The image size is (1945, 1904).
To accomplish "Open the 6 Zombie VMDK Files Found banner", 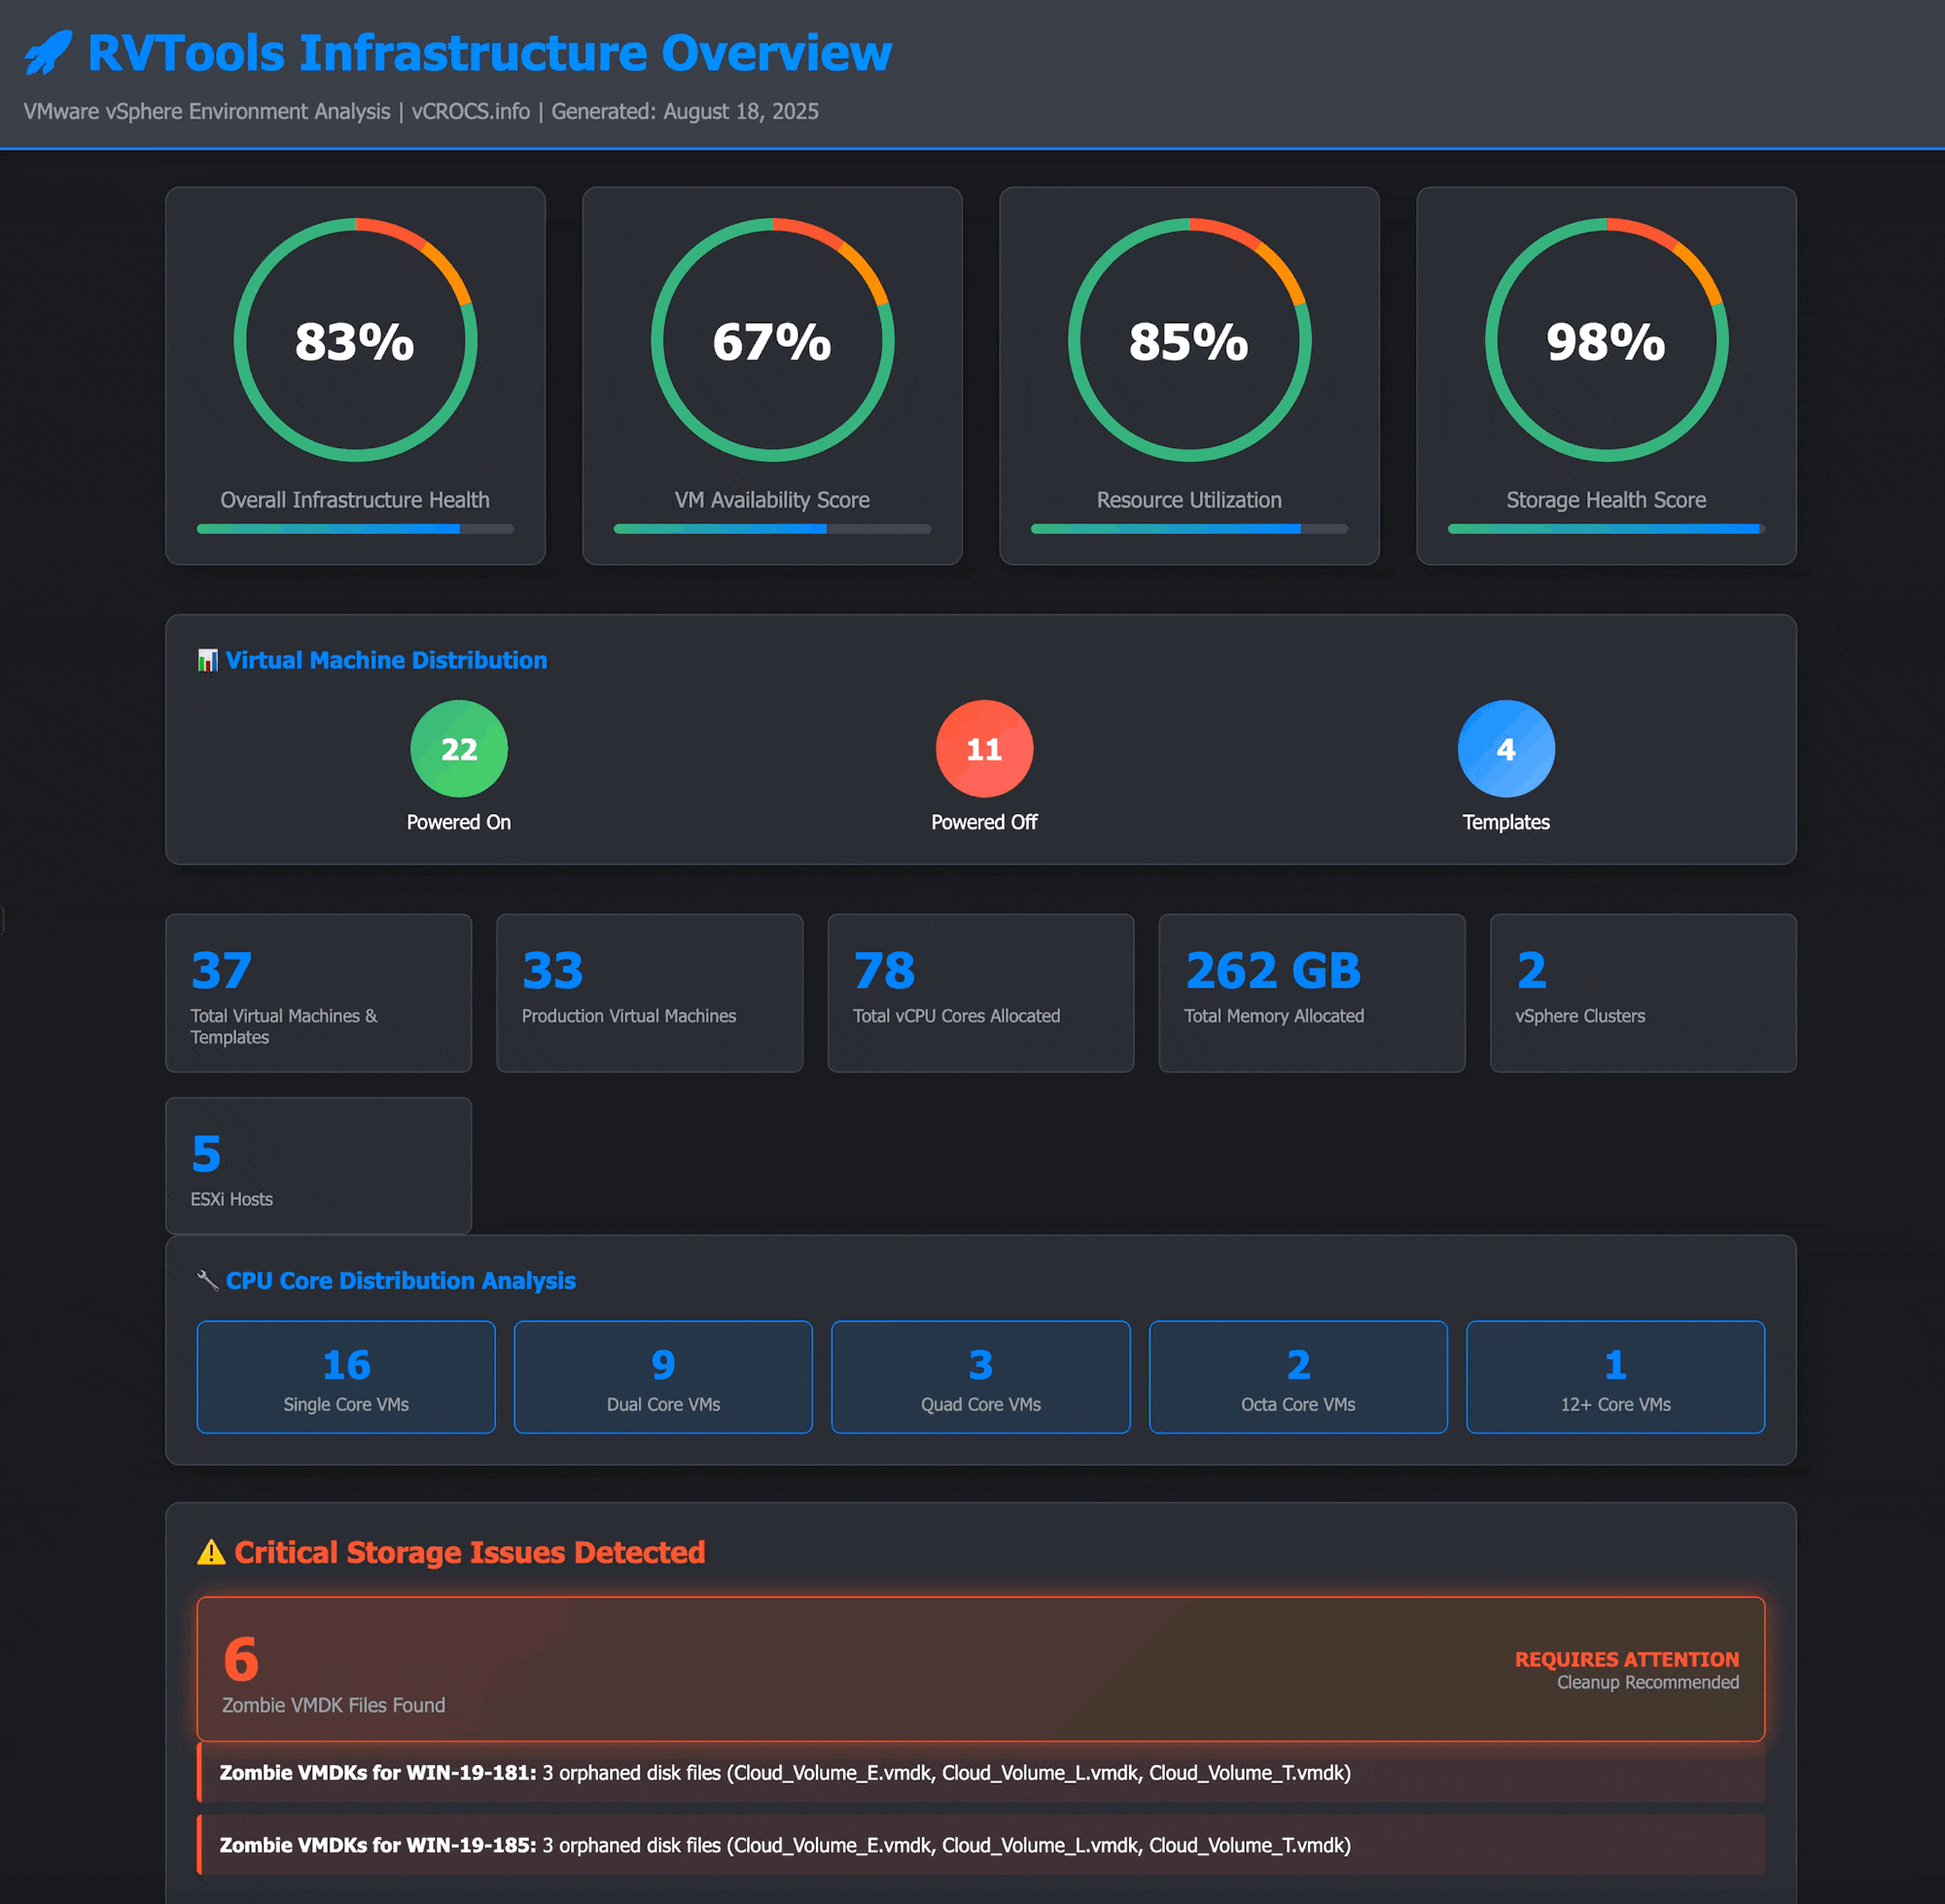I will tap(980, 1669).
